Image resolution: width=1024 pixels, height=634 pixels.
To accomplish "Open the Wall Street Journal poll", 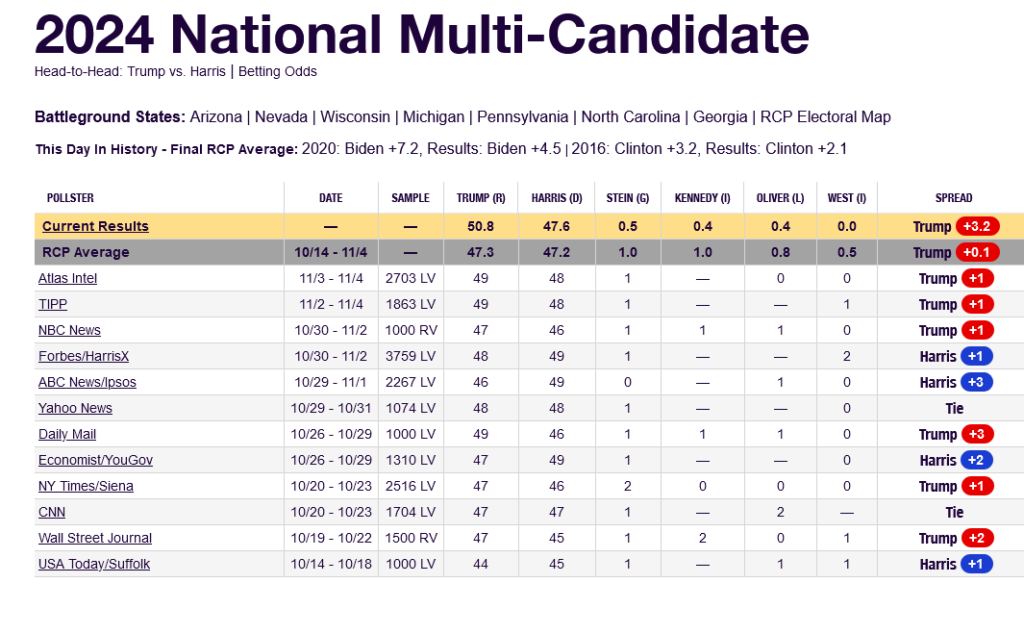I will pos(95,539).
